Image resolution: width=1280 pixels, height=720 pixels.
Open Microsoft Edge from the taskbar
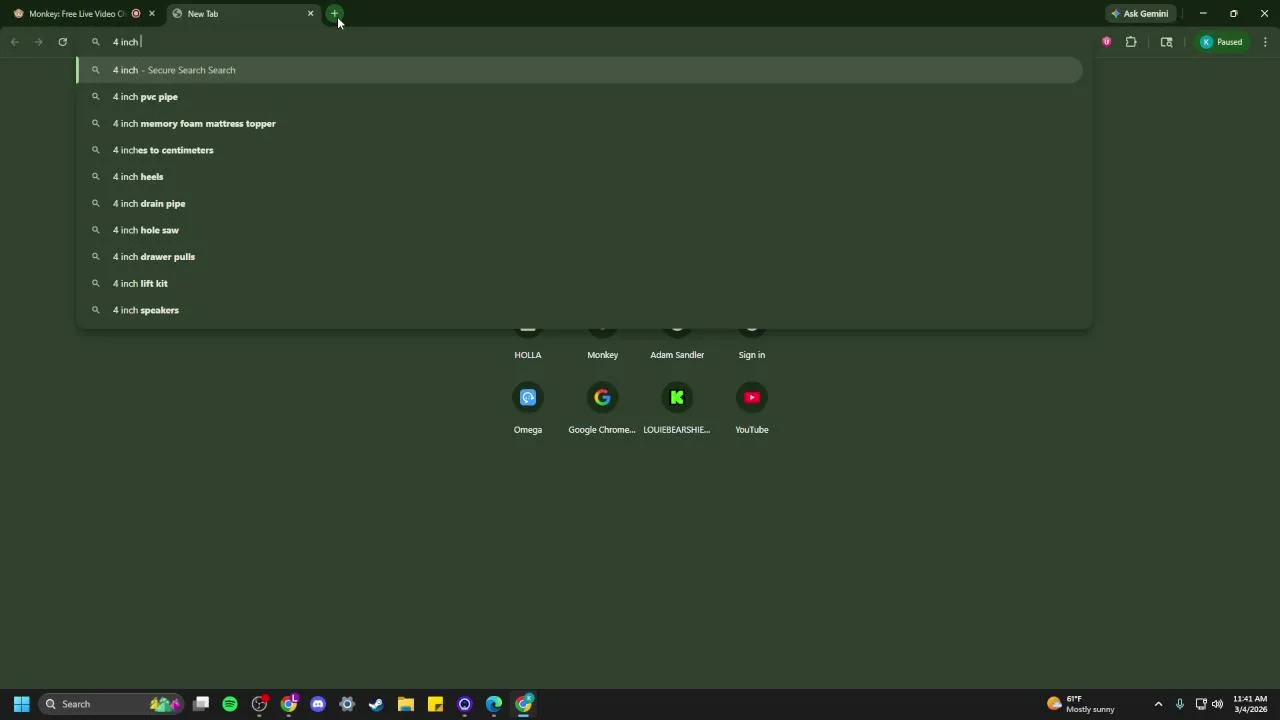[494, 704]
